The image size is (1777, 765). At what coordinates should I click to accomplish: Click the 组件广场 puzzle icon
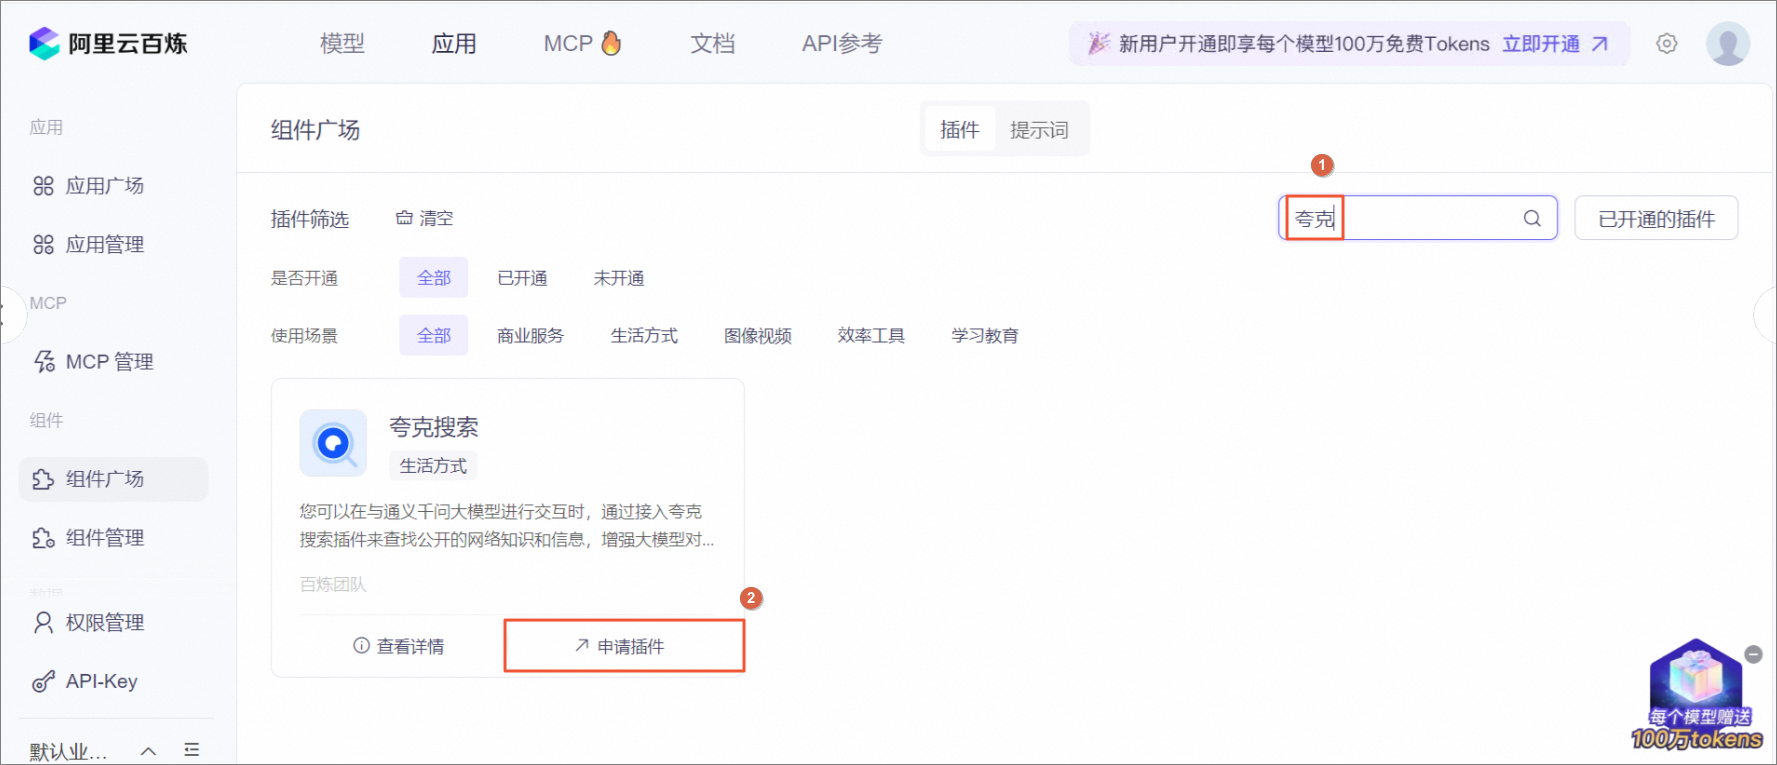[x=43, y=479]
